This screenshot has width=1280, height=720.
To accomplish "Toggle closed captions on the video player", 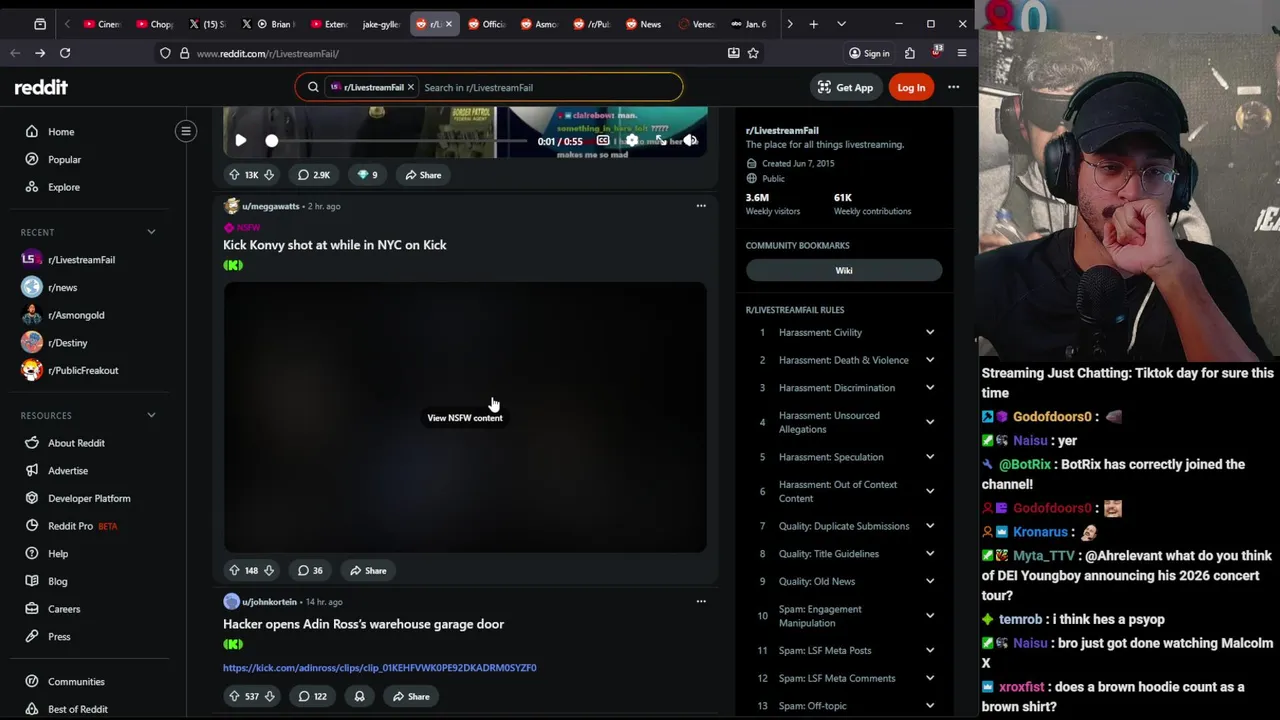I will tap(603, 141).
